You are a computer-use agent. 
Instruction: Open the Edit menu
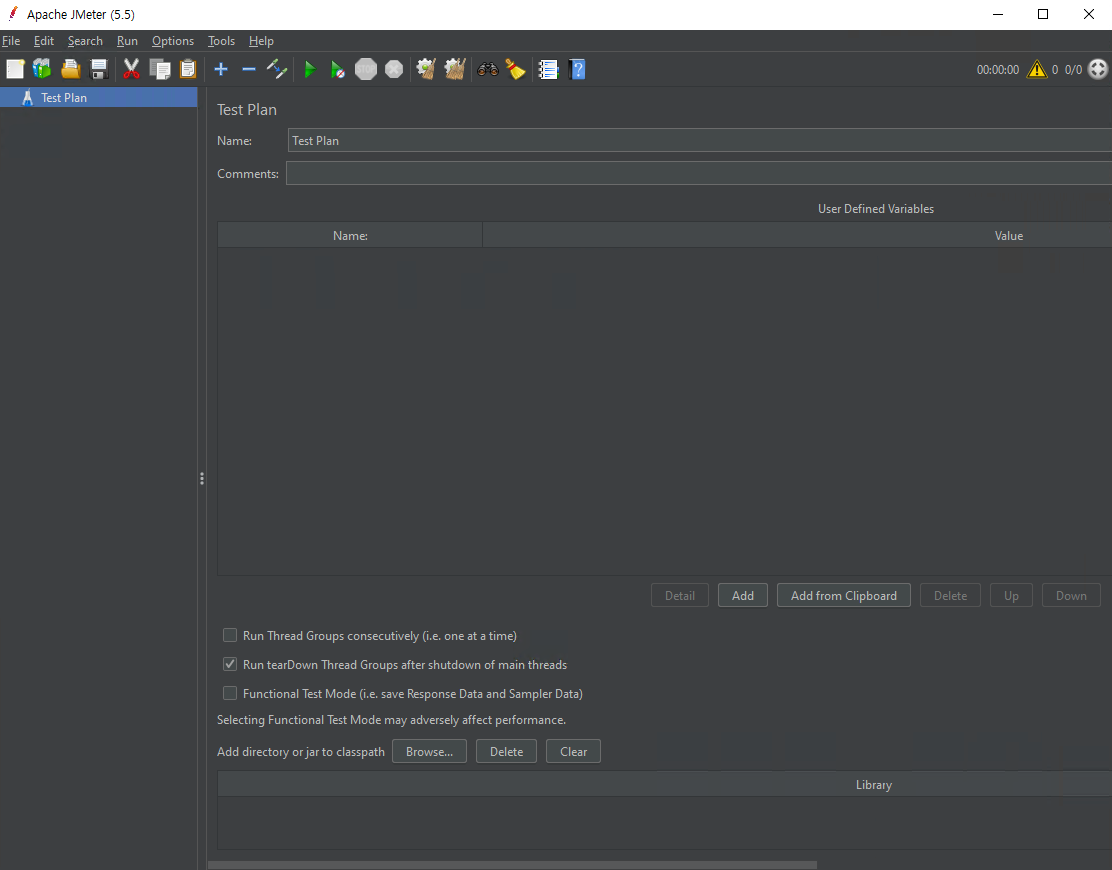coord(44,41)
